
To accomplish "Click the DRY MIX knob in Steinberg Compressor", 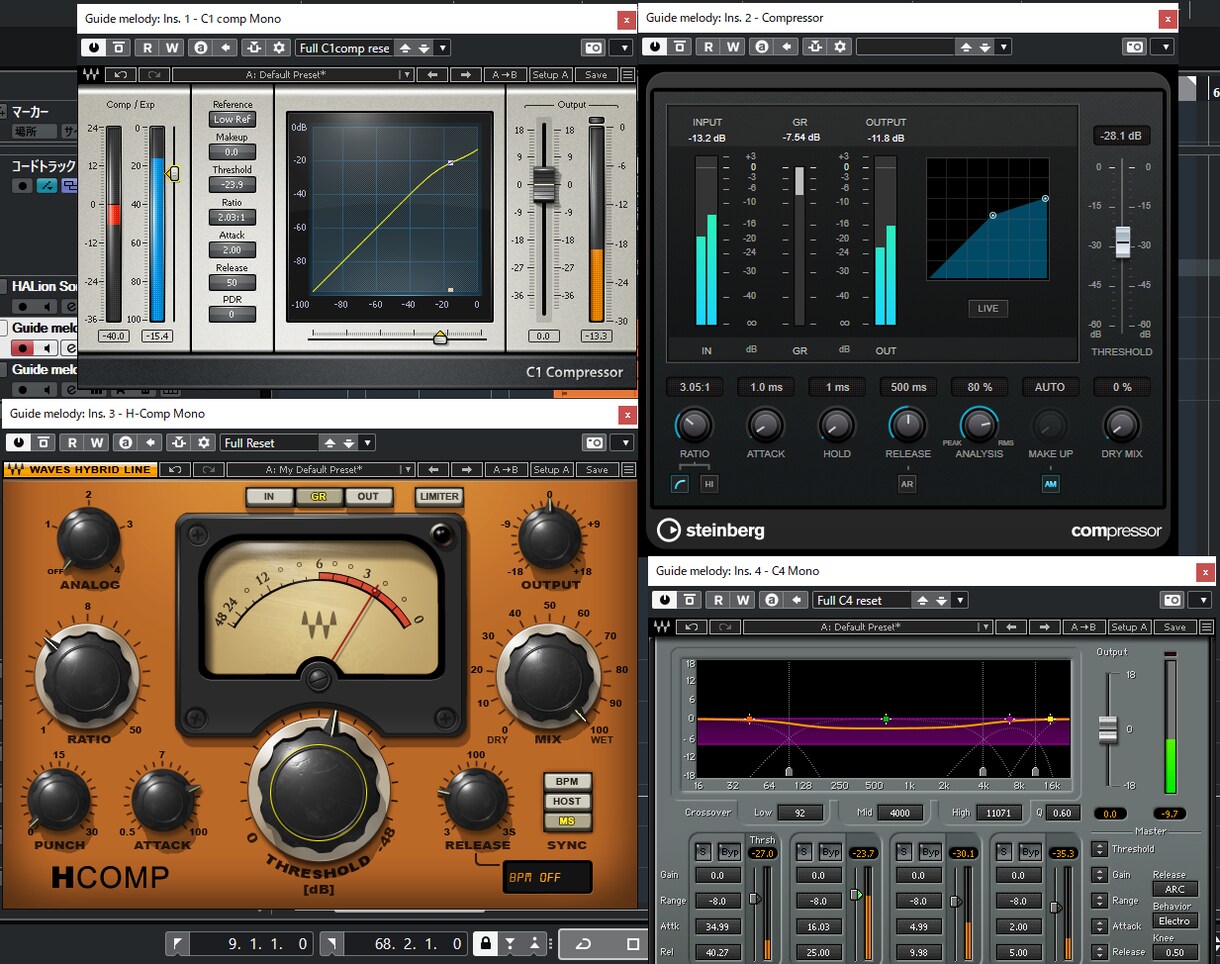I will click(1121, 425).
